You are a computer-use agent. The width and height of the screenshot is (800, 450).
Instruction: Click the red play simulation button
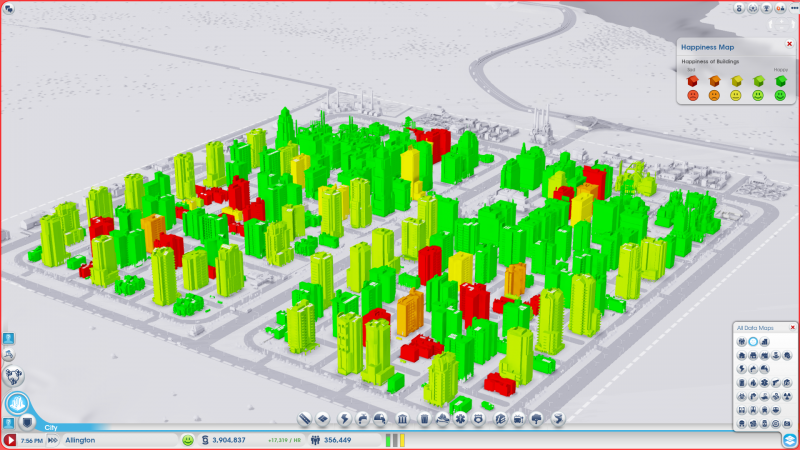(x=10, y=440)
